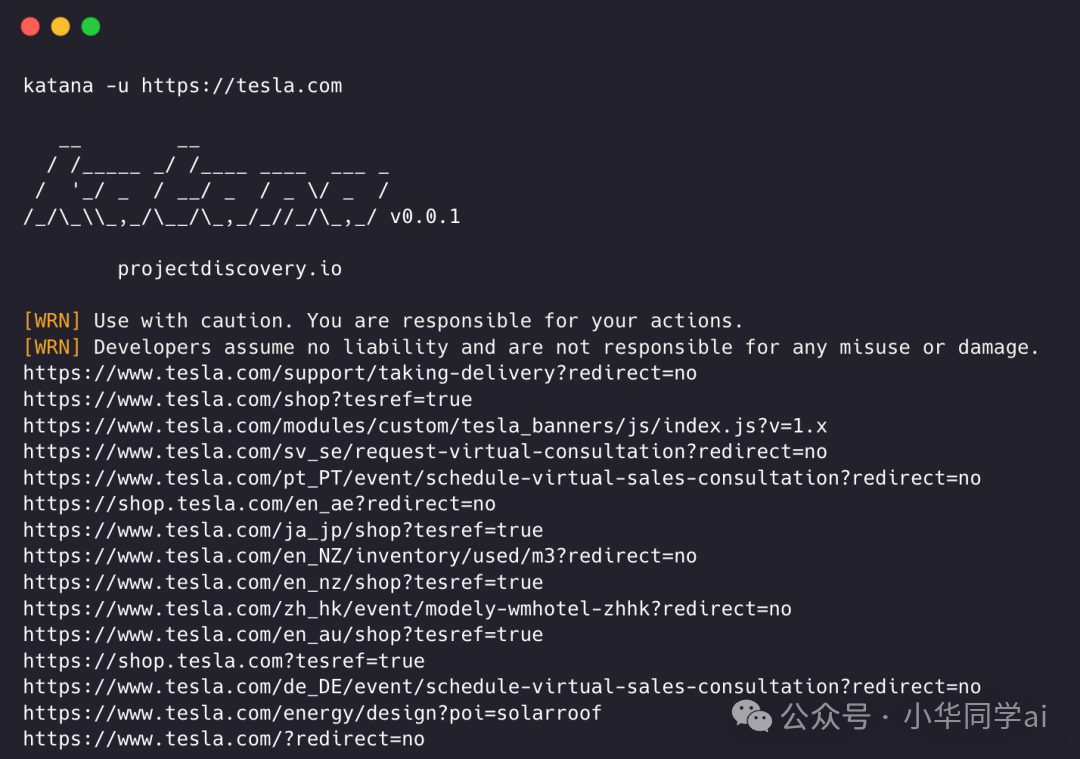Open the shop.tesla.com en_ae URL

pos(259,504)
